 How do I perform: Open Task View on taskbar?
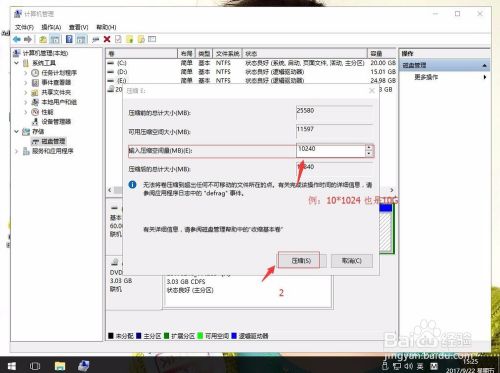(x=35, y=366)
